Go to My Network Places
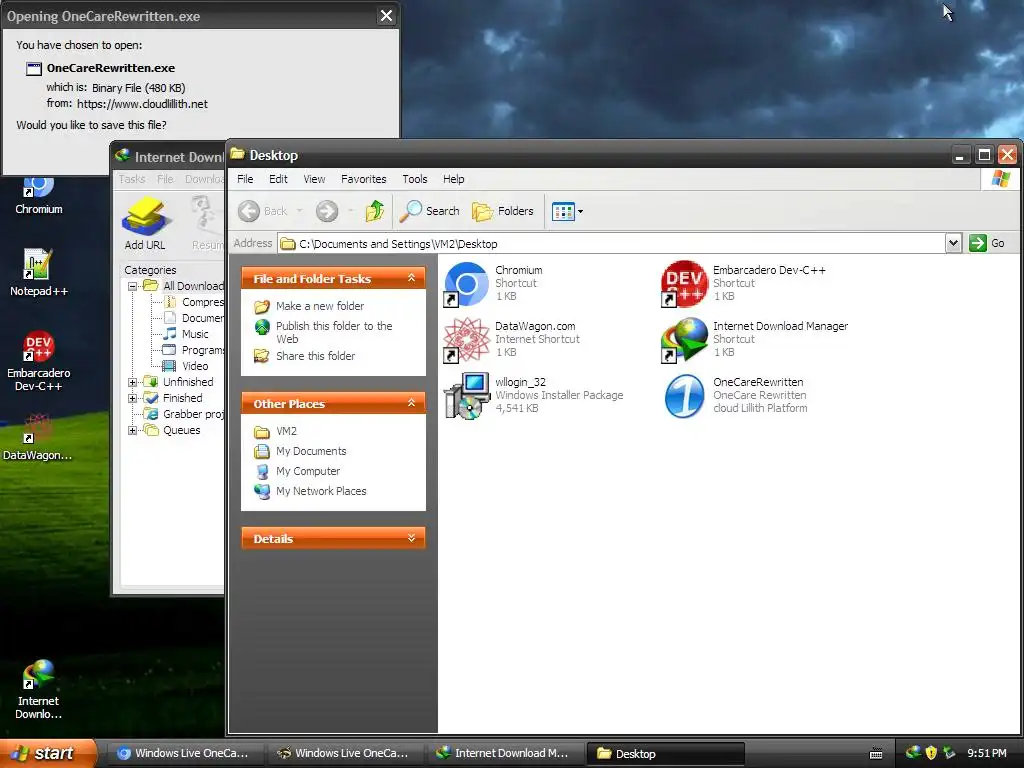1024x768 pixels. [310, 491]
